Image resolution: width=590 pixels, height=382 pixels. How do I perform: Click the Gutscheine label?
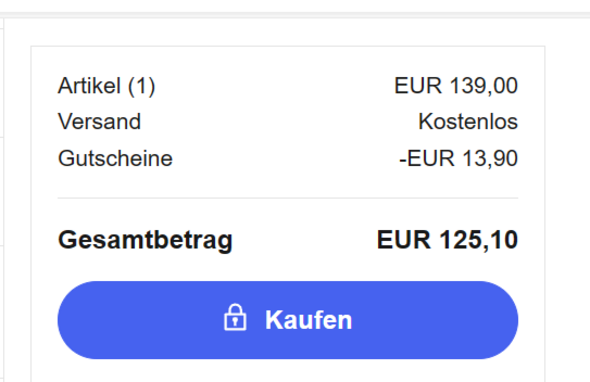[x=115, y=158]
